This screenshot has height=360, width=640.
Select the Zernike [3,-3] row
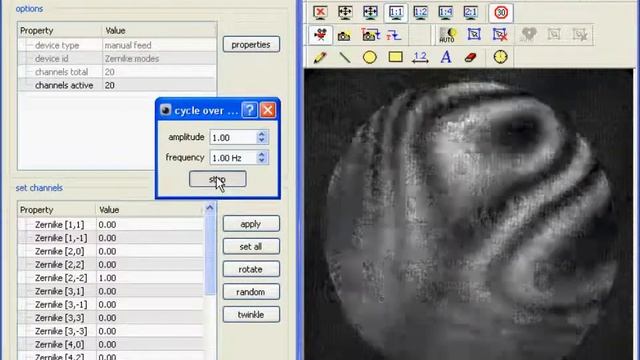(x=111, y=331)
